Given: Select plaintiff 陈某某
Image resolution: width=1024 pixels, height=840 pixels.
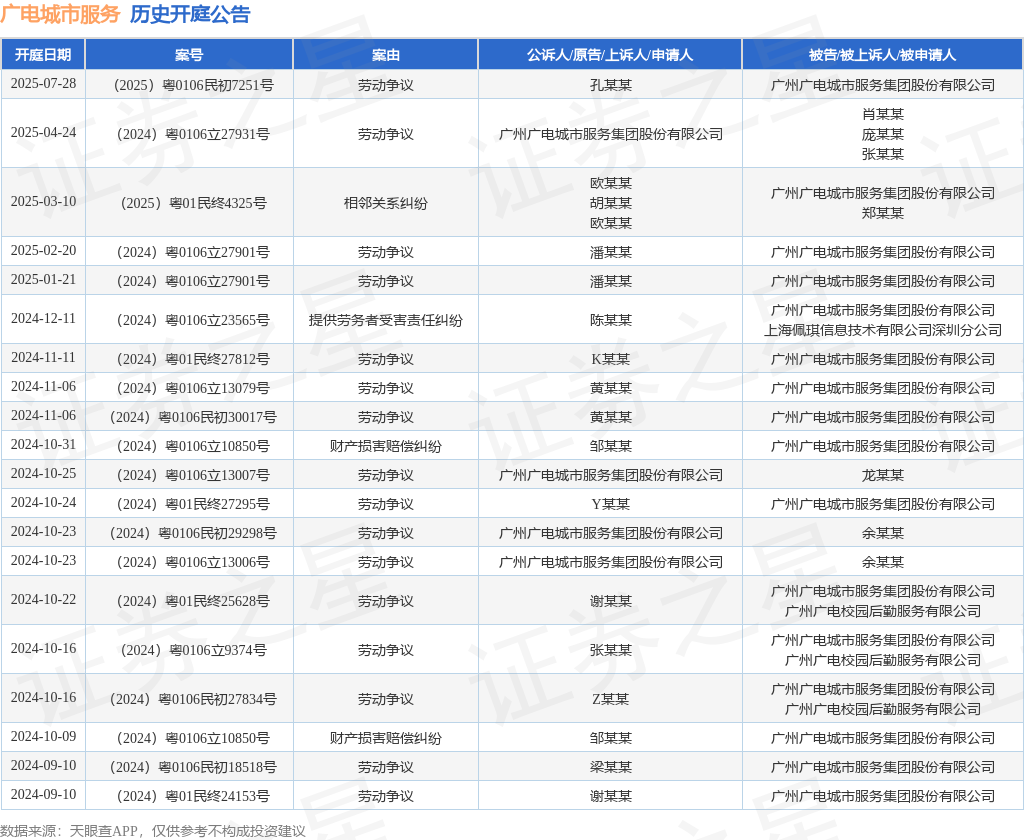Looking at the screenshot, I should tap(611, 320).
